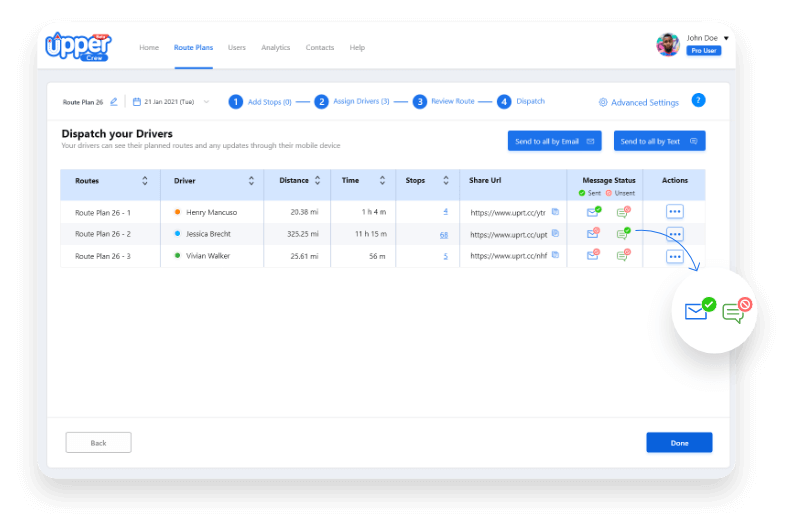Go to the Home menu
This screenshot has width=795, height=531.
tap(149, 47)
